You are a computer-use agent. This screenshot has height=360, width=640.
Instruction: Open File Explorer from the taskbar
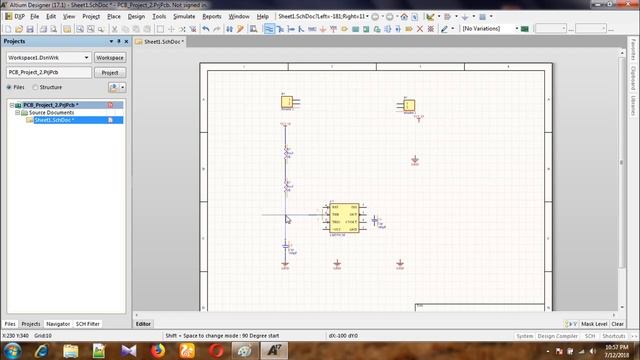[71, 351]
